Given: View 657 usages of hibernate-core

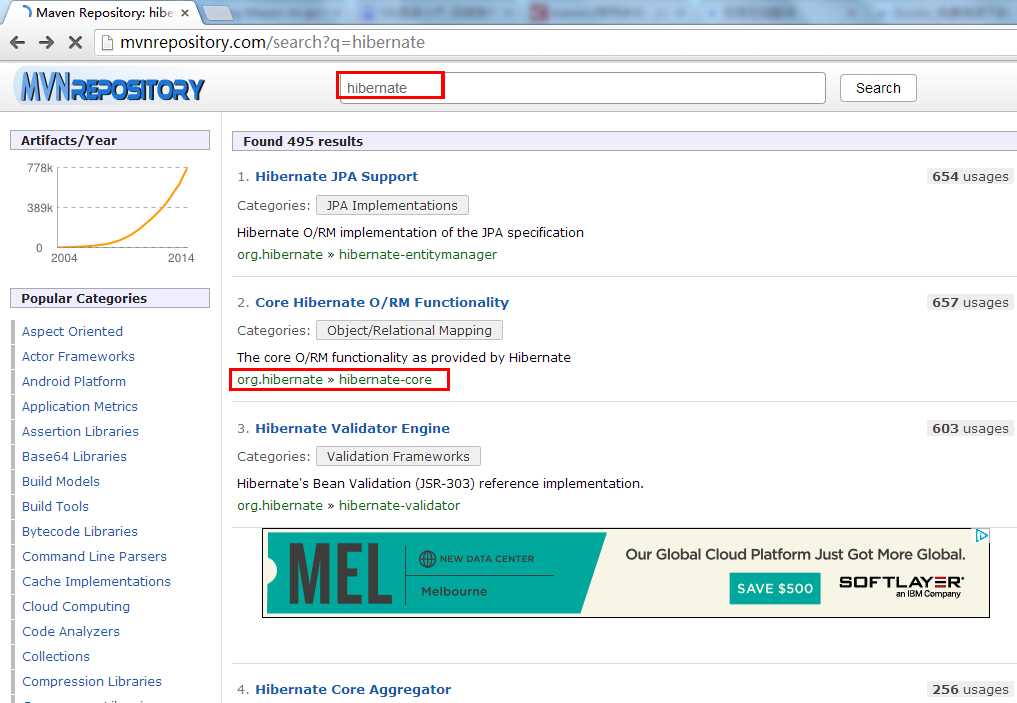Looking at the screenshot, I should (970, 302).
